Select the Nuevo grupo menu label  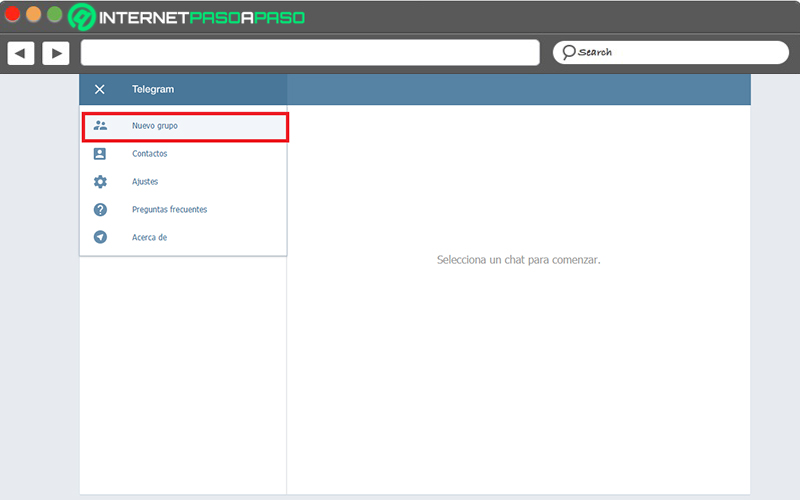155,126
